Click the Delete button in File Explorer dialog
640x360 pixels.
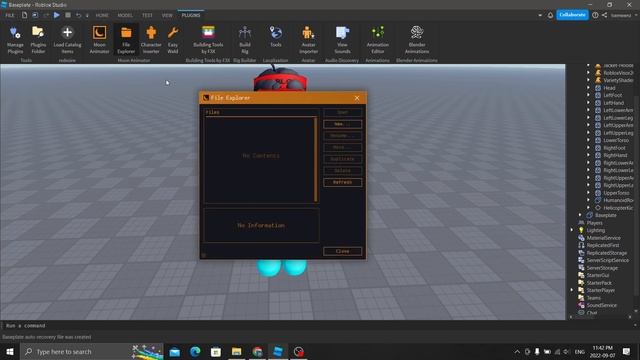coord(342,171)
